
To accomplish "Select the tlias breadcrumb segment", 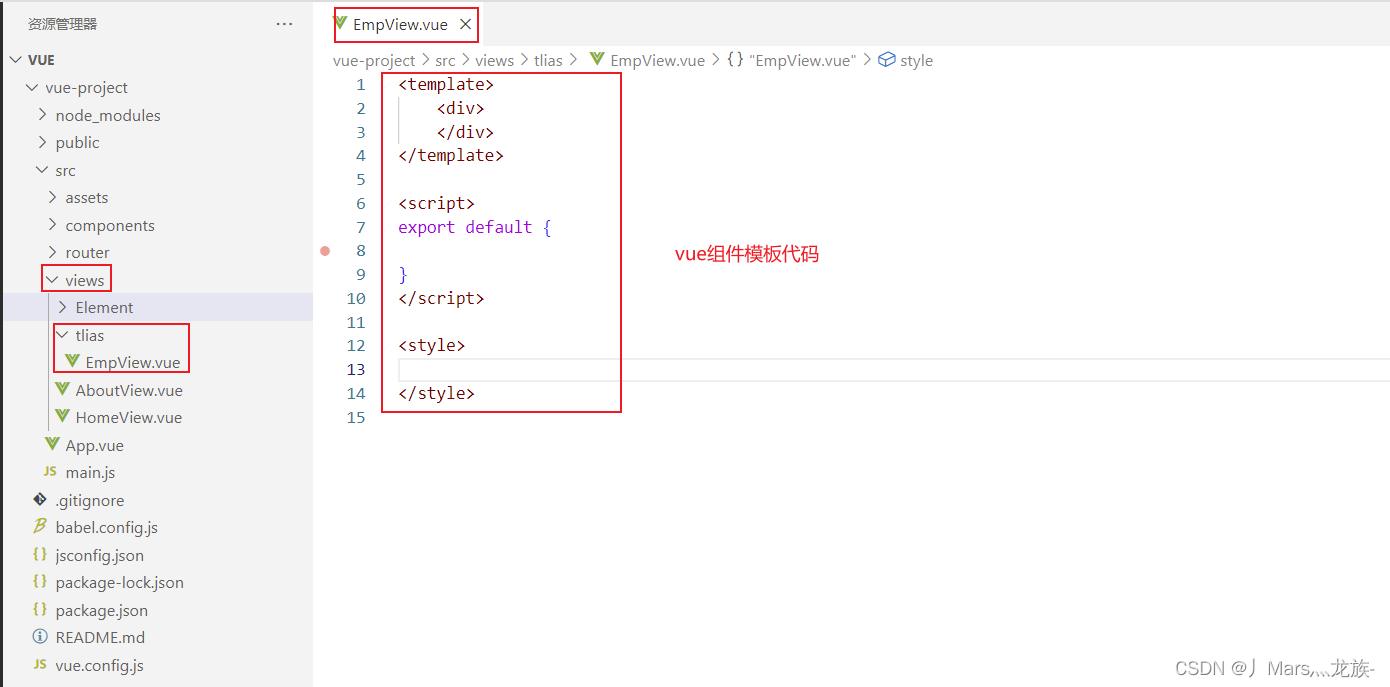I will pos(548,61).
